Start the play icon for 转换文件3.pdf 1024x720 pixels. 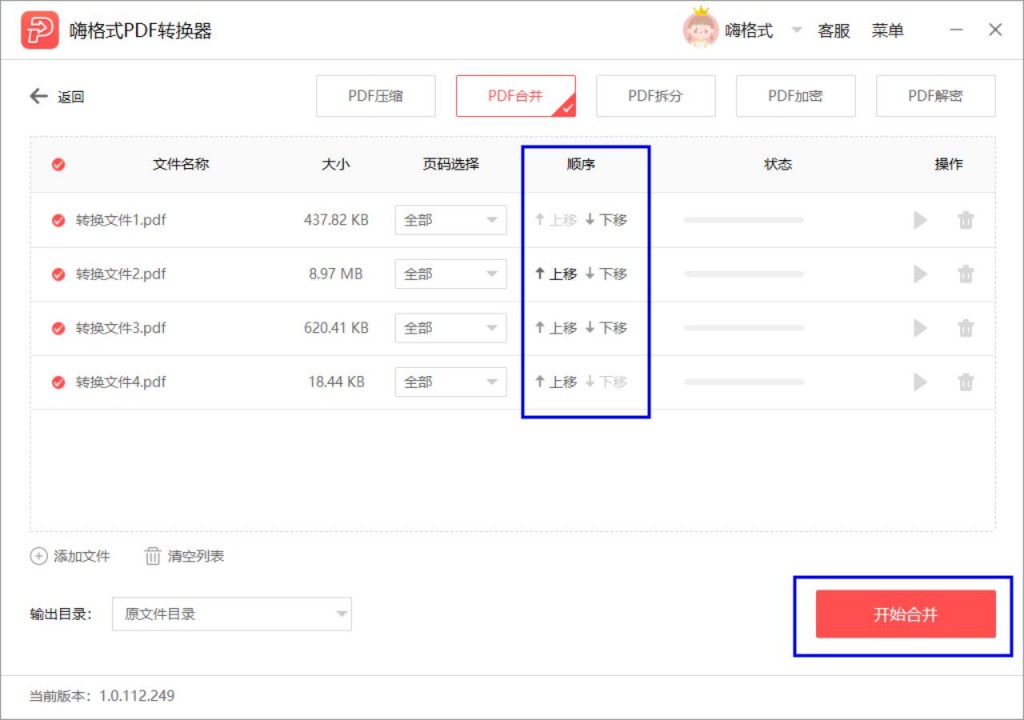point(920,328)
